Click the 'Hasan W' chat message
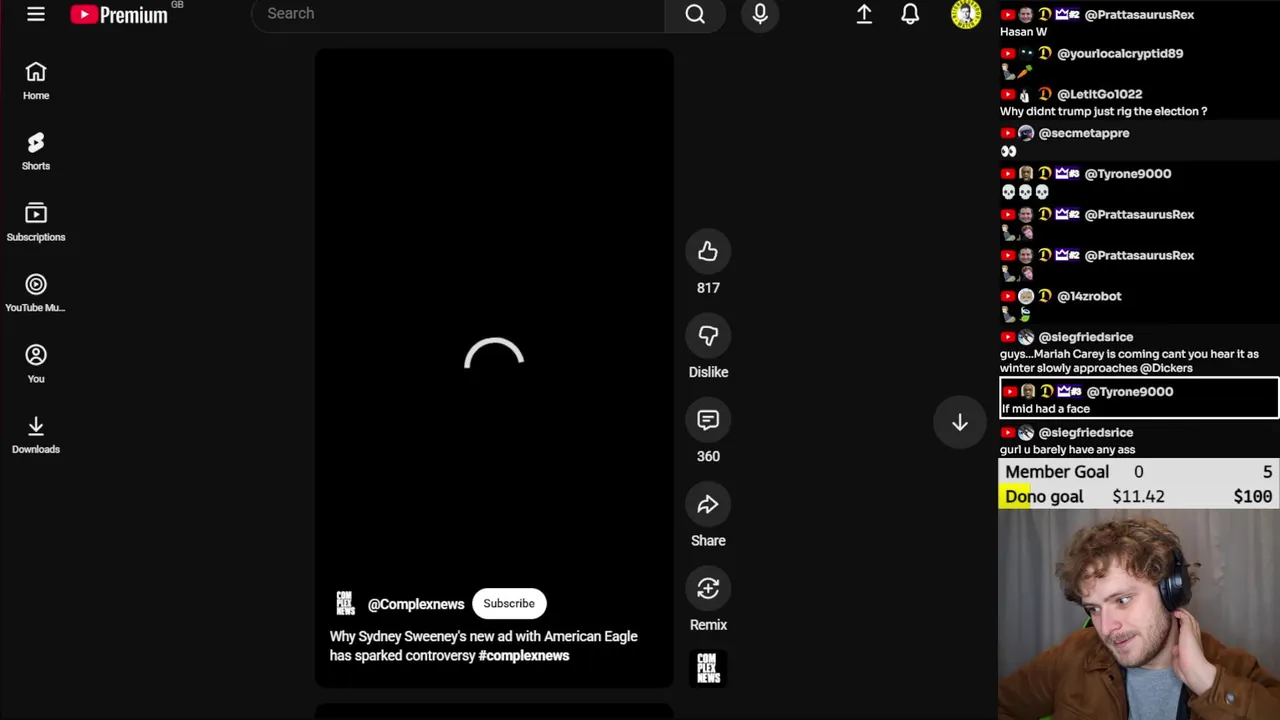Screen dimensions: 1280x720 pyautogui.click(x=1023, y=32)
